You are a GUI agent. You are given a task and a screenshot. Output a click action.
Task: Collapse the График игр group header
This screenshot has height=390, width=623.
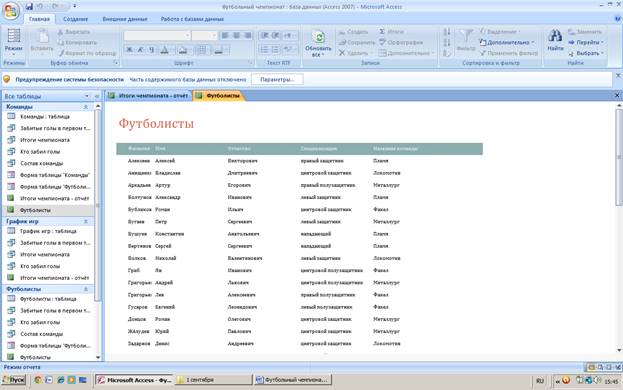(85, 221)
